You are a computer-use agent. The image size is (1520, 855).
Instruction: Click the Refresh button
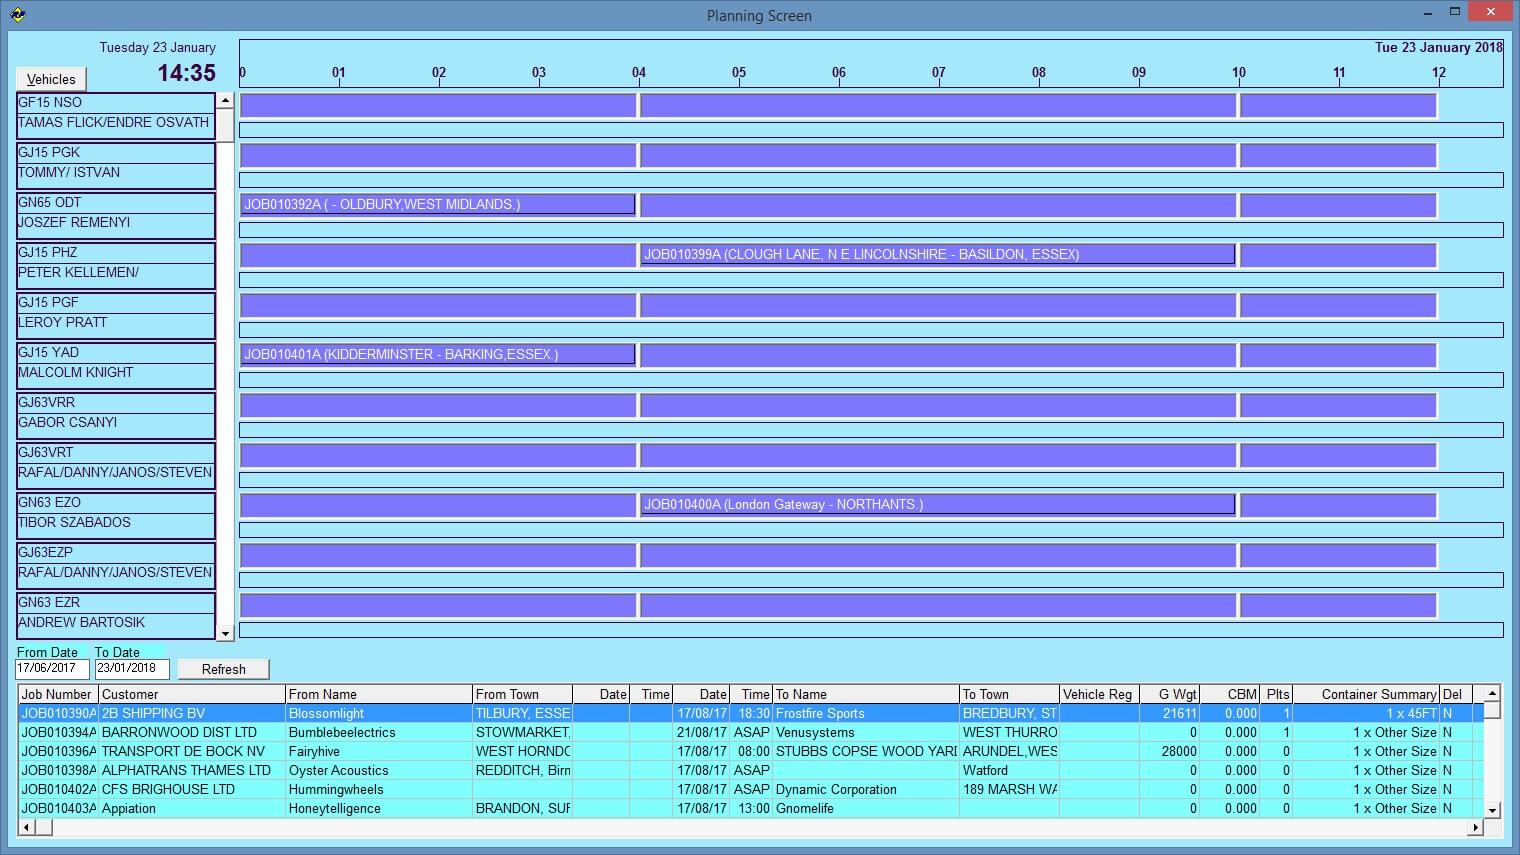point(223,669)
